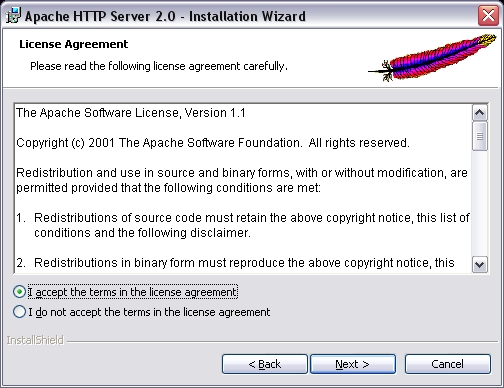The width and height of the screenshot is (504, 388).
Task: Close the Installation Wizard window
Action: click(488, 16)
